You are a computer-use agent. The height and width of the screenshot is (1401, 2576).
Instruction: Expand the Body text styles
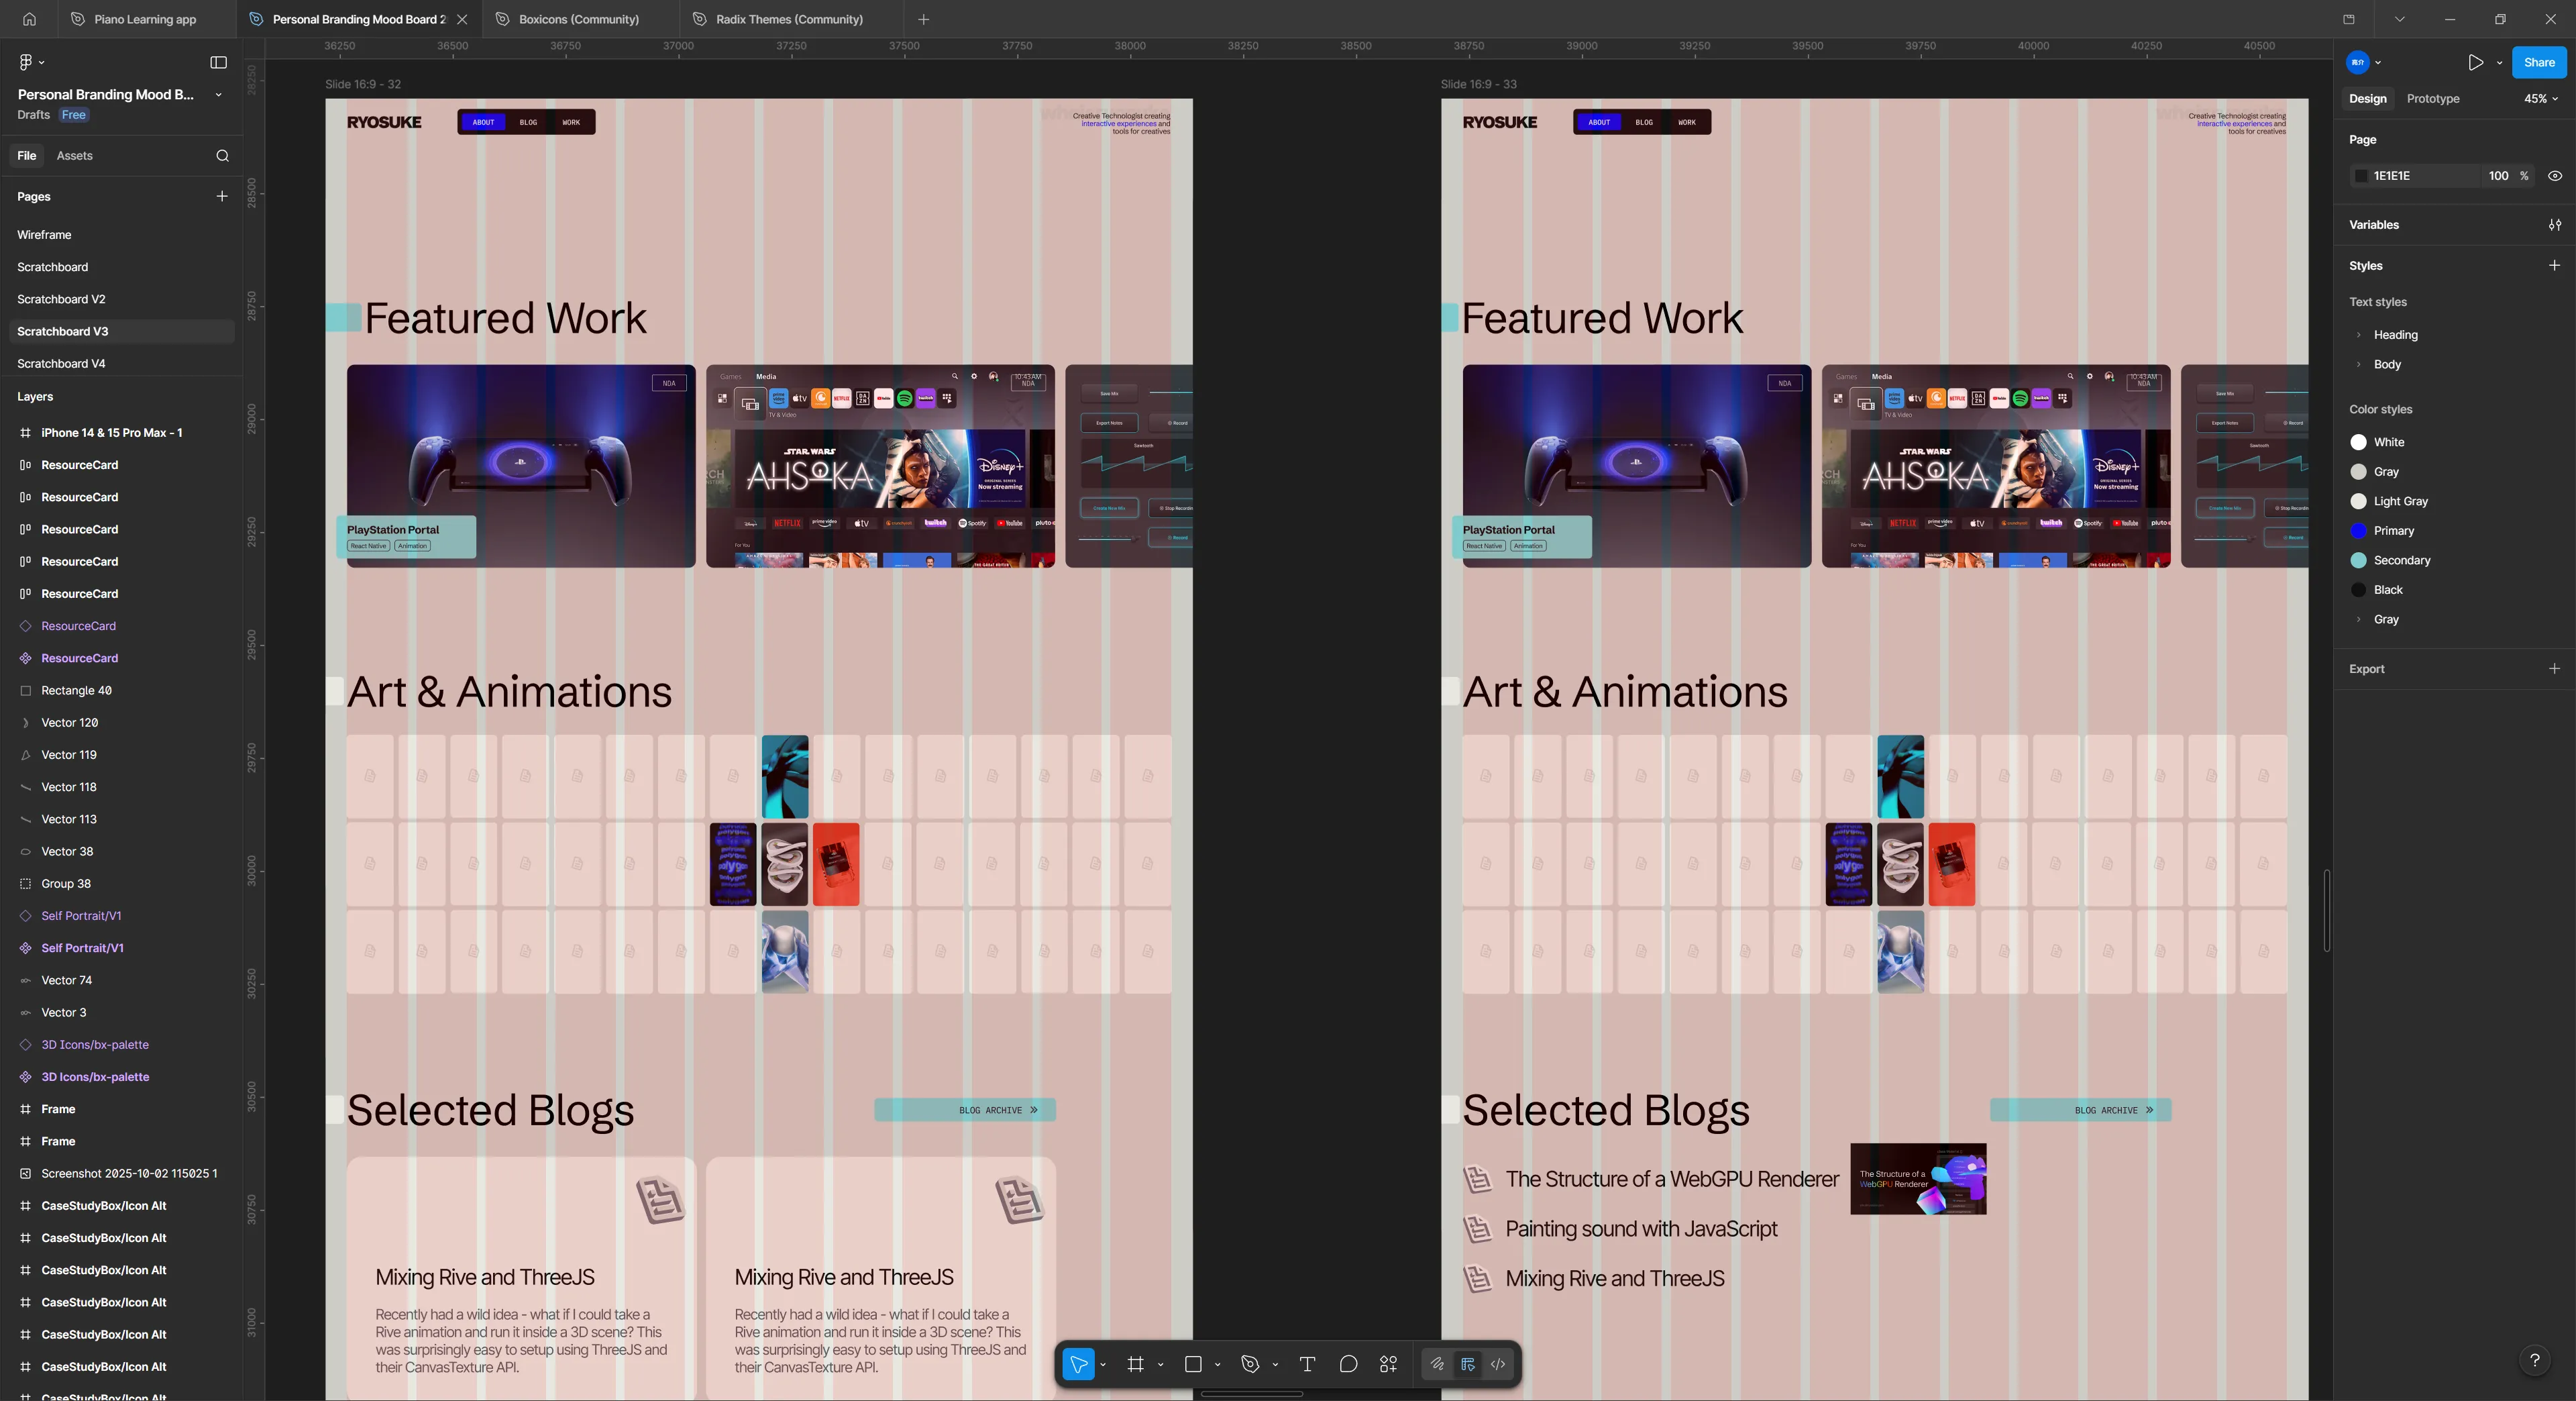click(x=2360, y=364)
